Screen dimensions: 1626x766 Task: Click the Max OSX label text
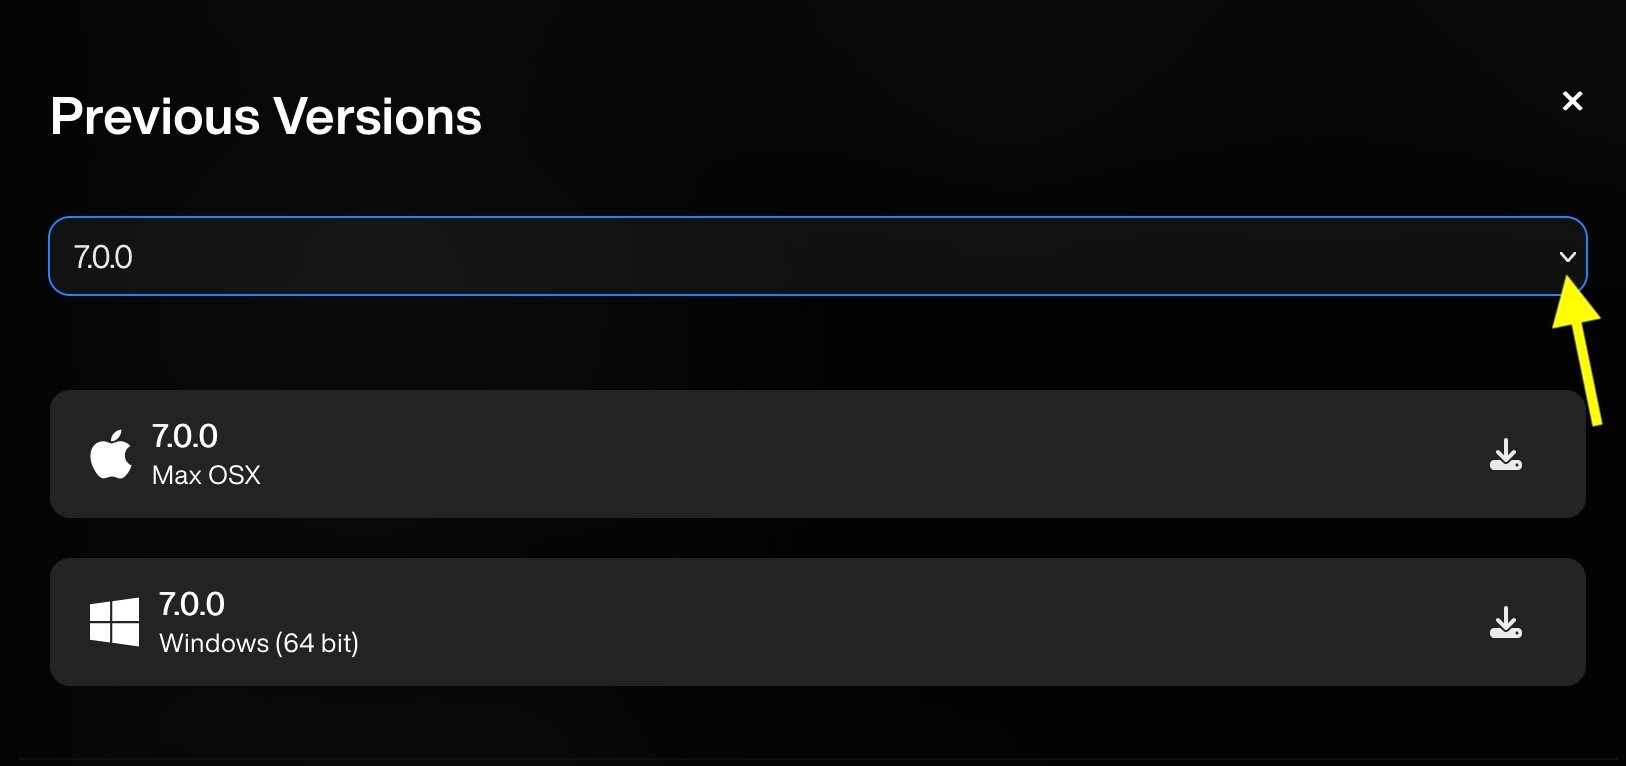(206, 475)
